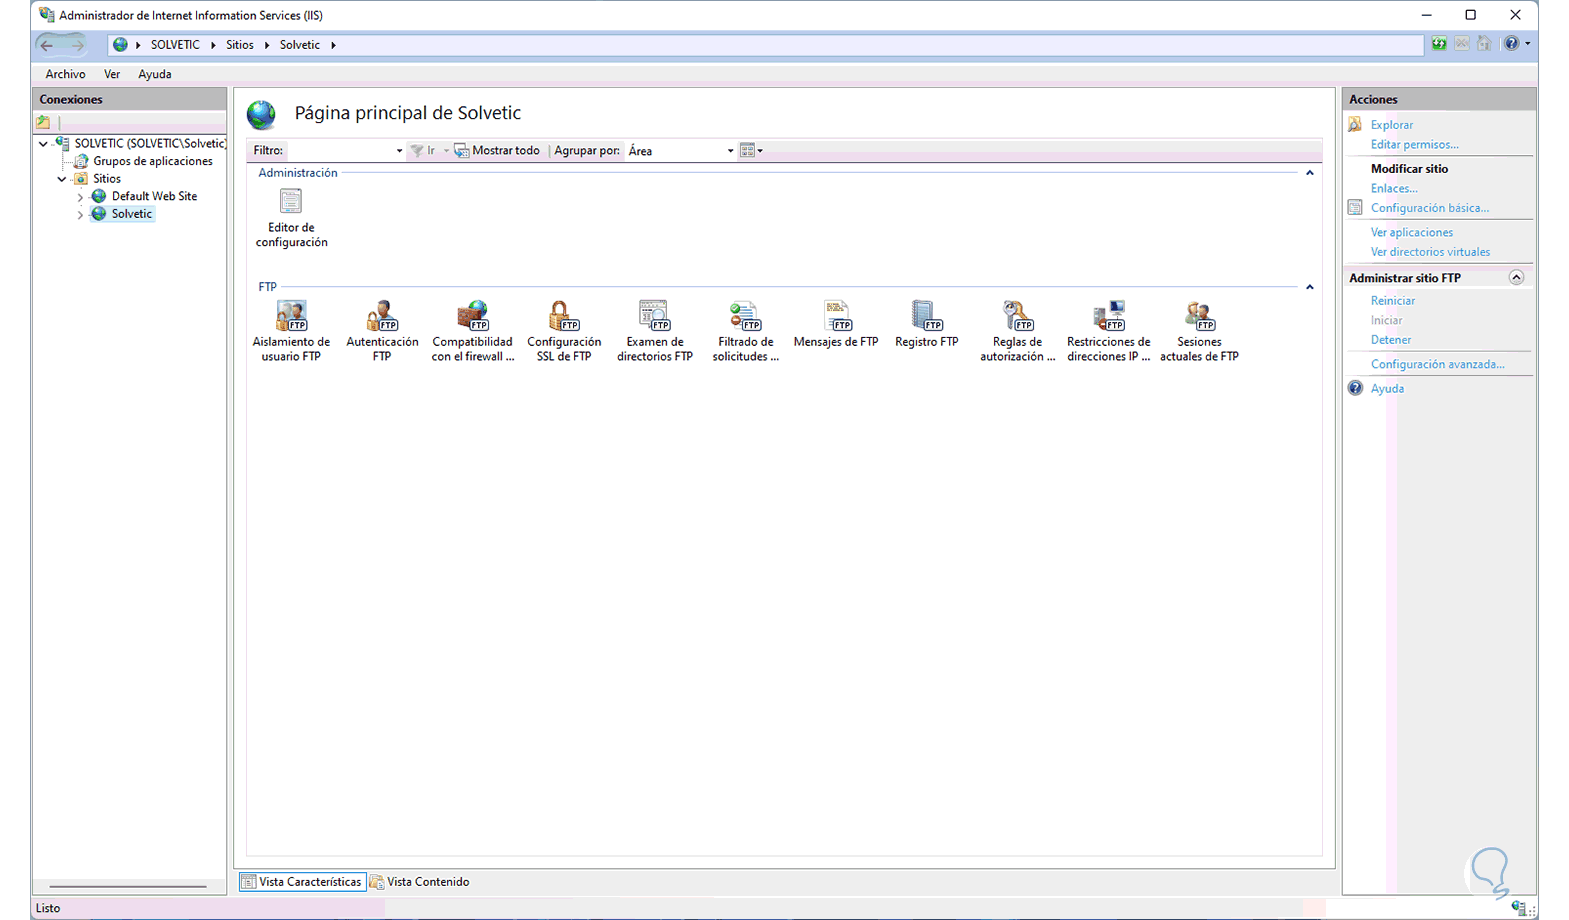Viewport: 1569px width, 920px height.
Task: Click the home icon in address bar
Action: pyautogui.click(x=1484, y=44)
